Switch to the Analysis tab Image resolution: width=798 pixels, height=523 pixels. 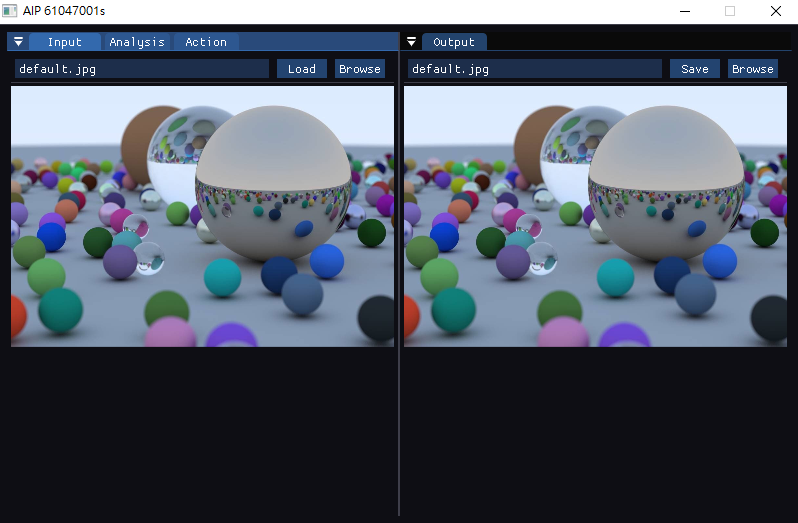click(x=137, y=42)
